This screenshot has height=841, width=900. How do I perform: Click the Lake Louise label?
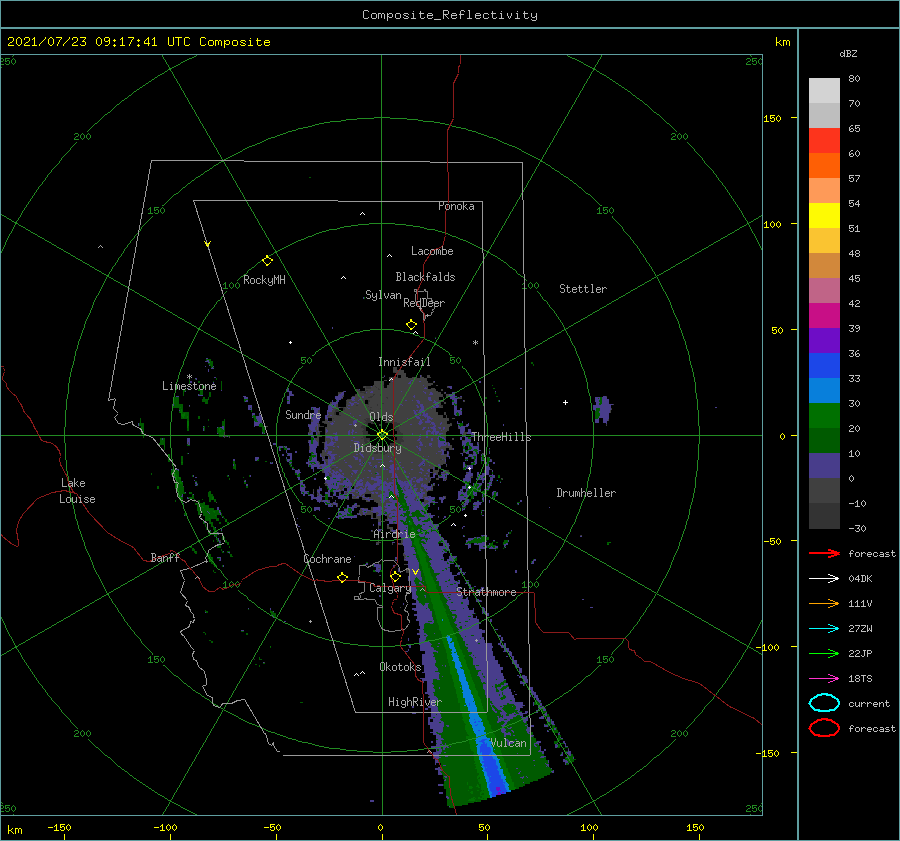[x=77, y=491]
